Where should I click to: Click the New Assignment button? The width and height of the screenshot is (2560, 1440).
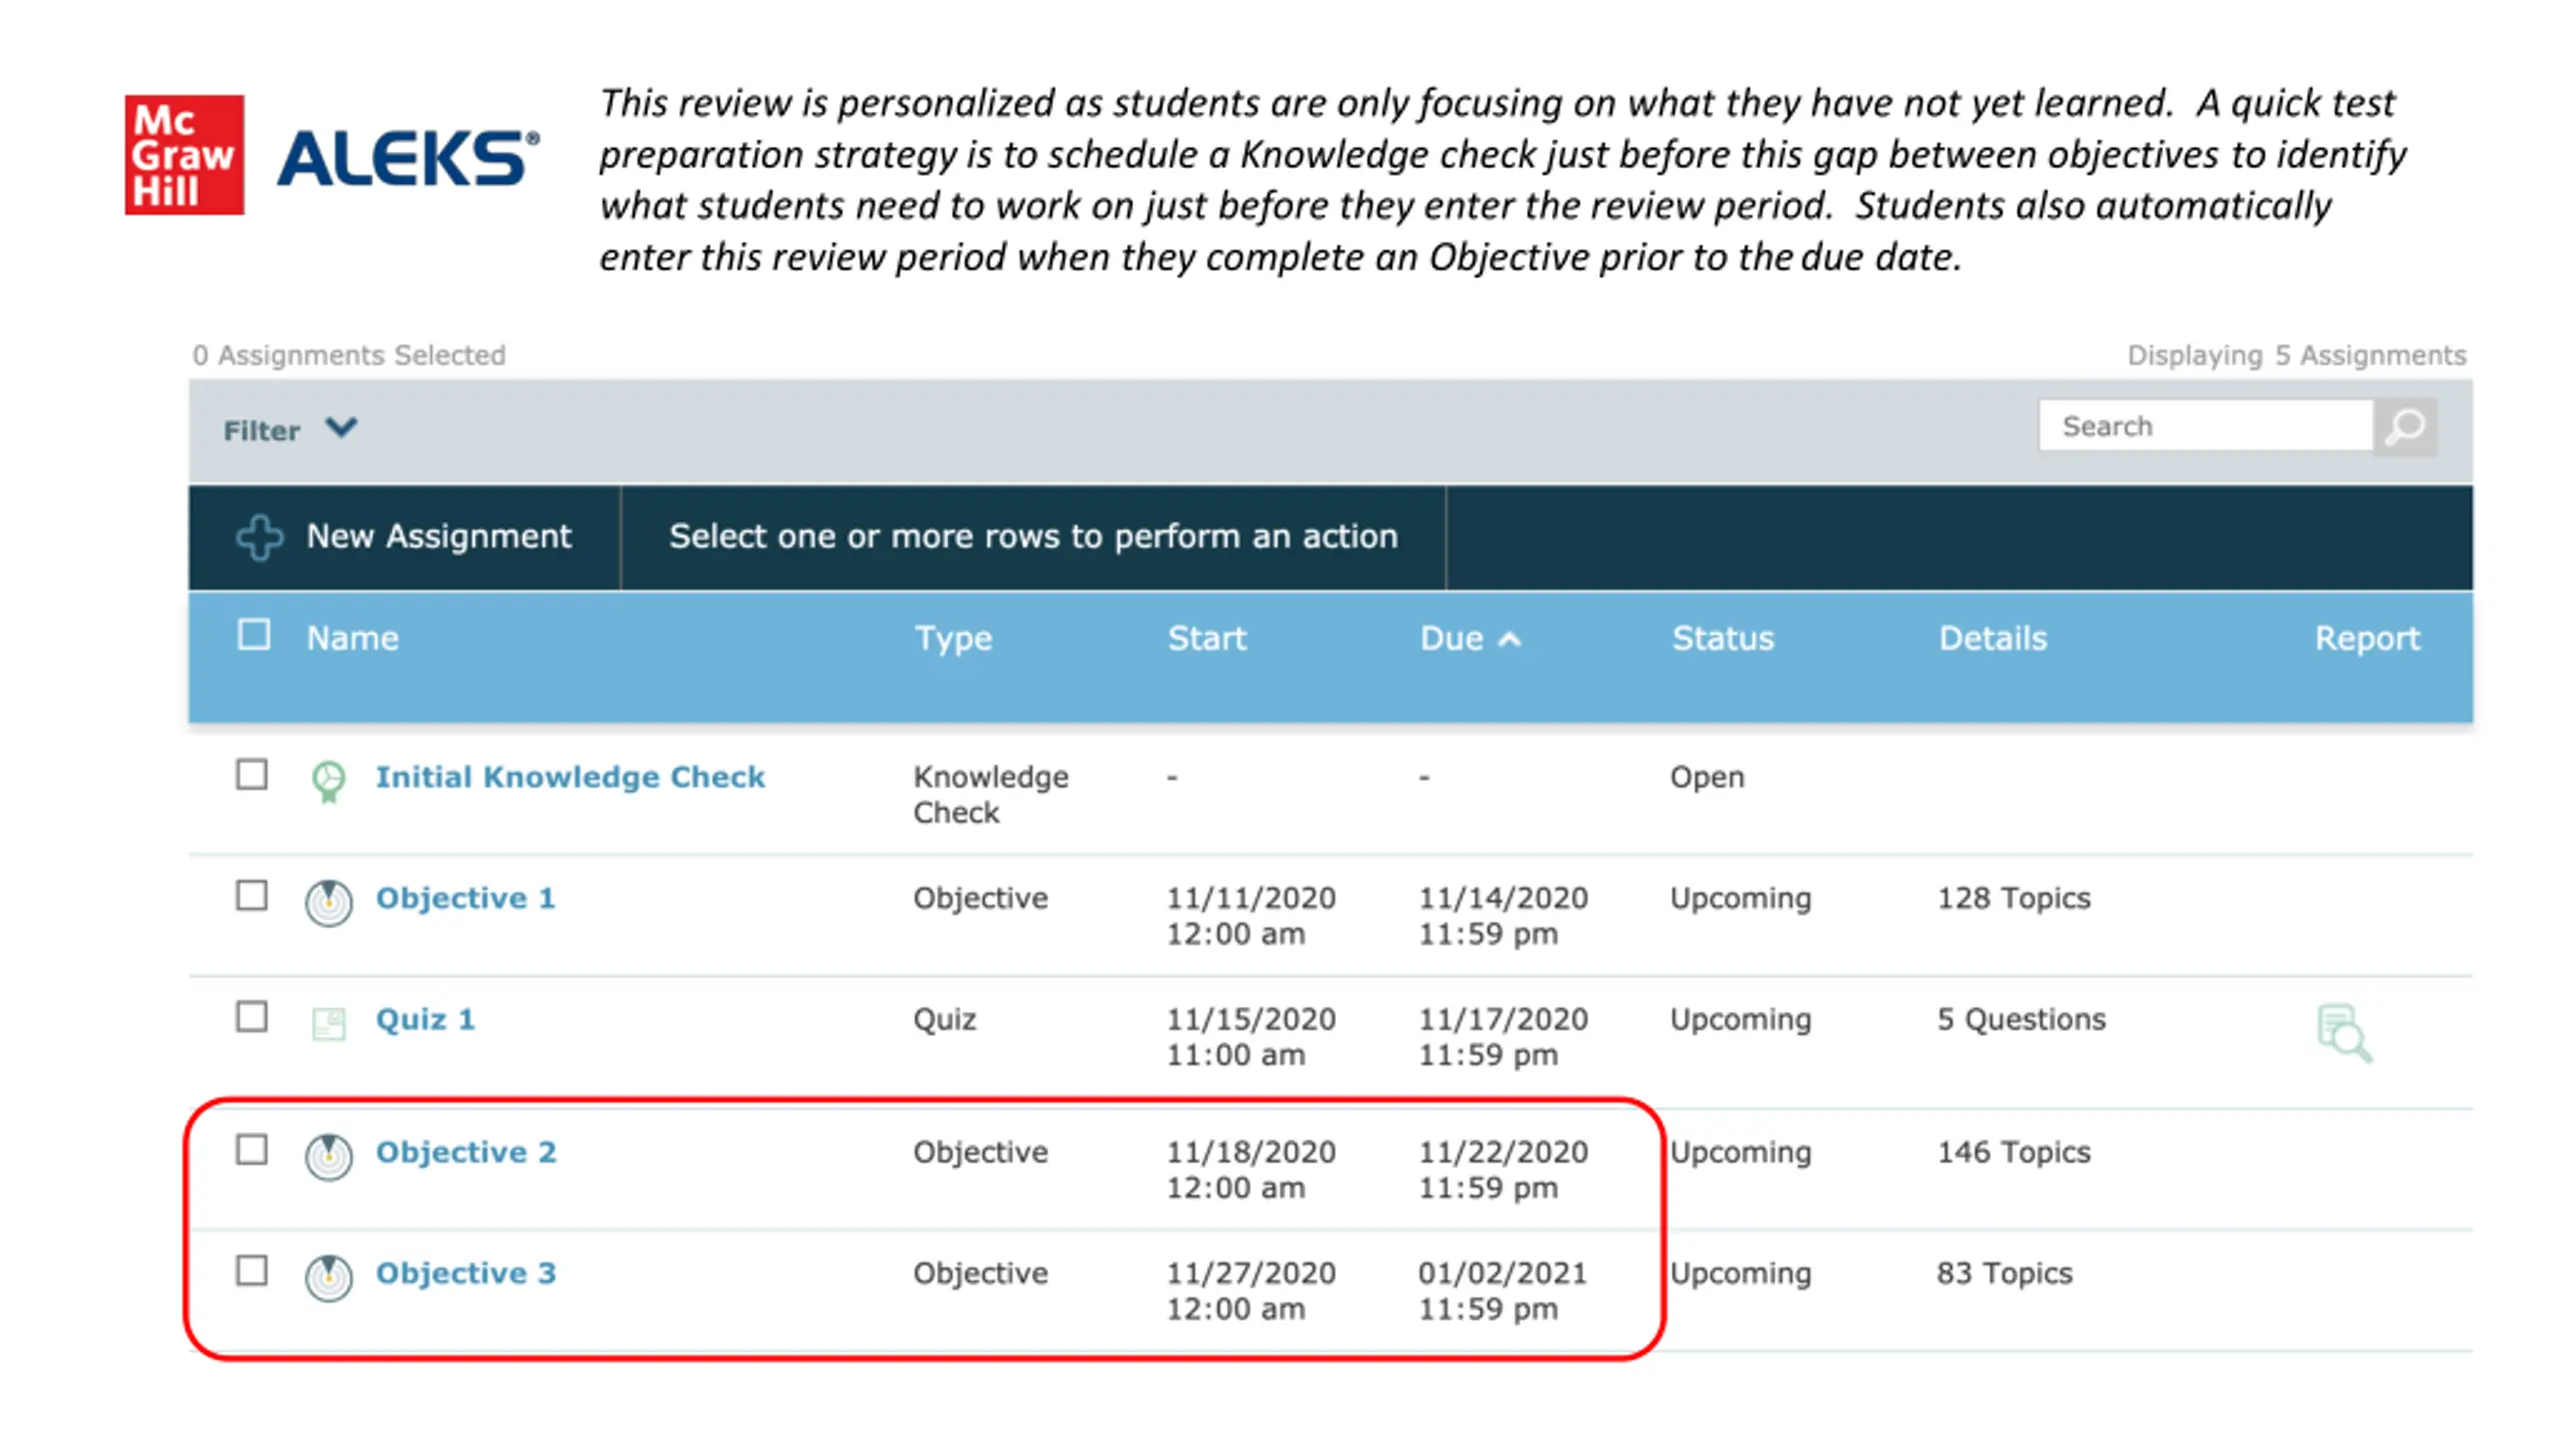coord(405,537)
